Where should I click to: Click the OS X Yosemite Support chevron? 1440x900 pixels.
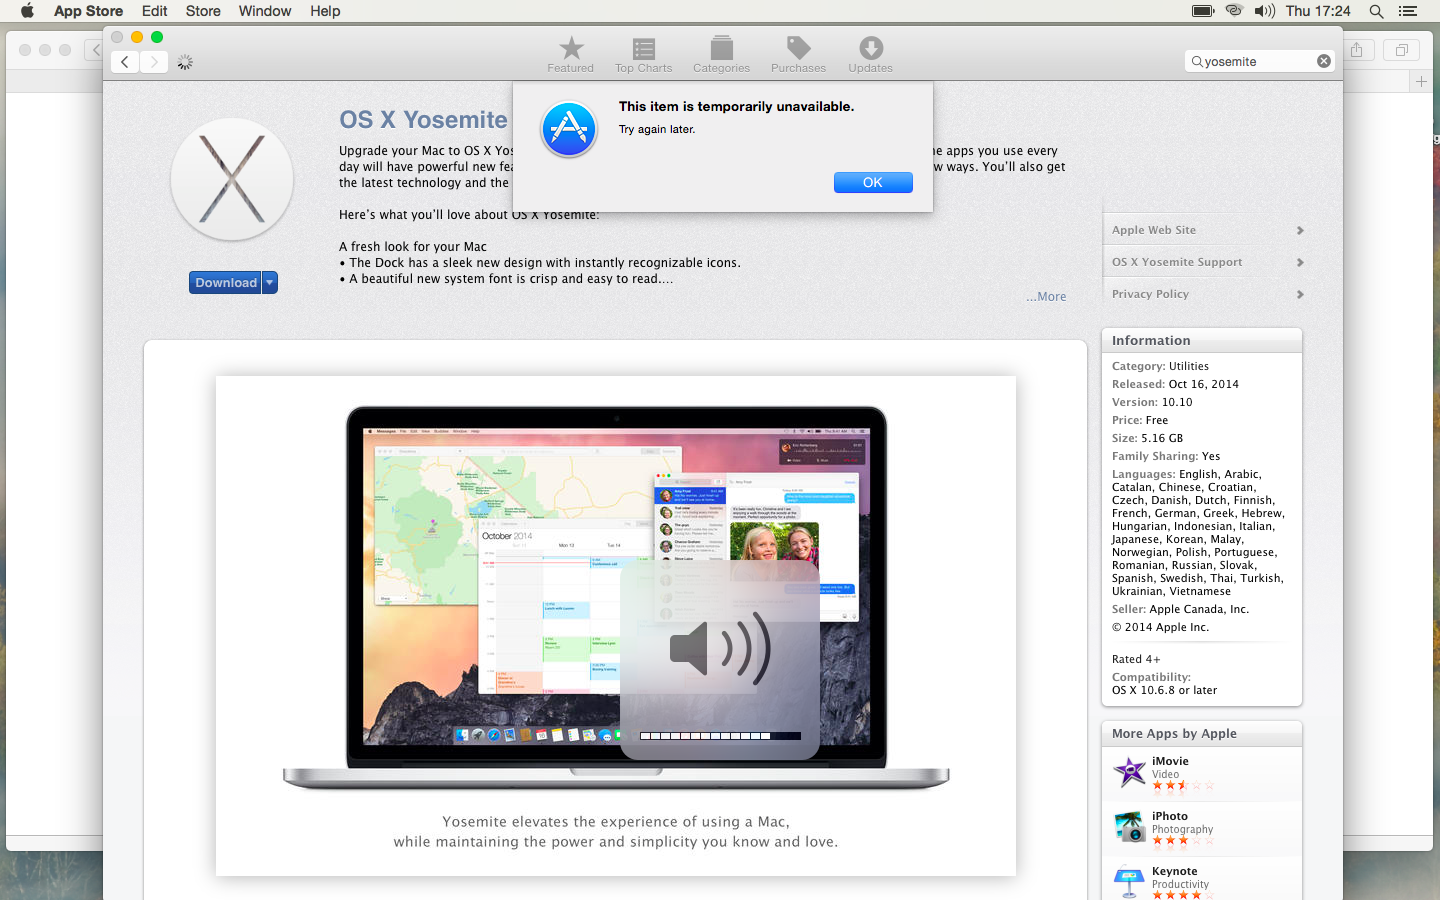(x=1300, y=262)
